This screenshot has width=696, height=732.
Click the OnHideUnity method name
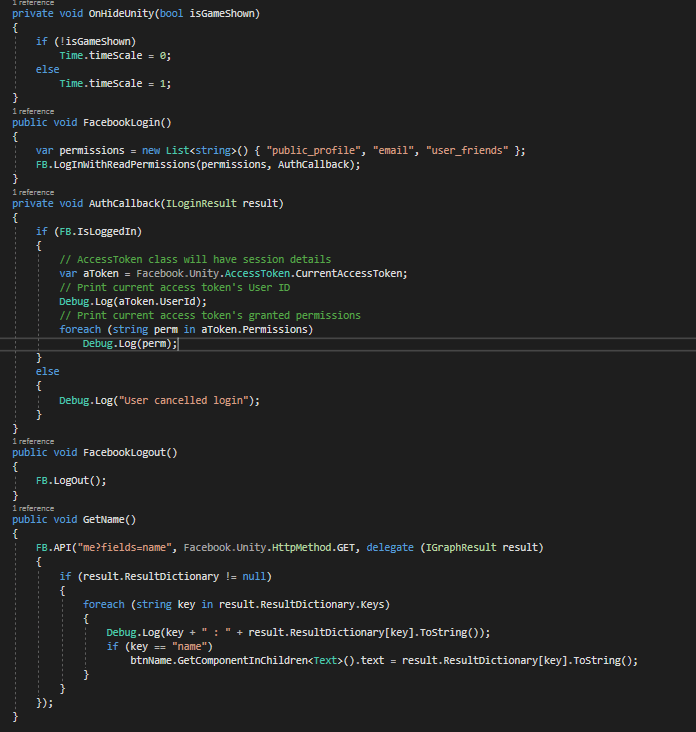tap(121, 14)
